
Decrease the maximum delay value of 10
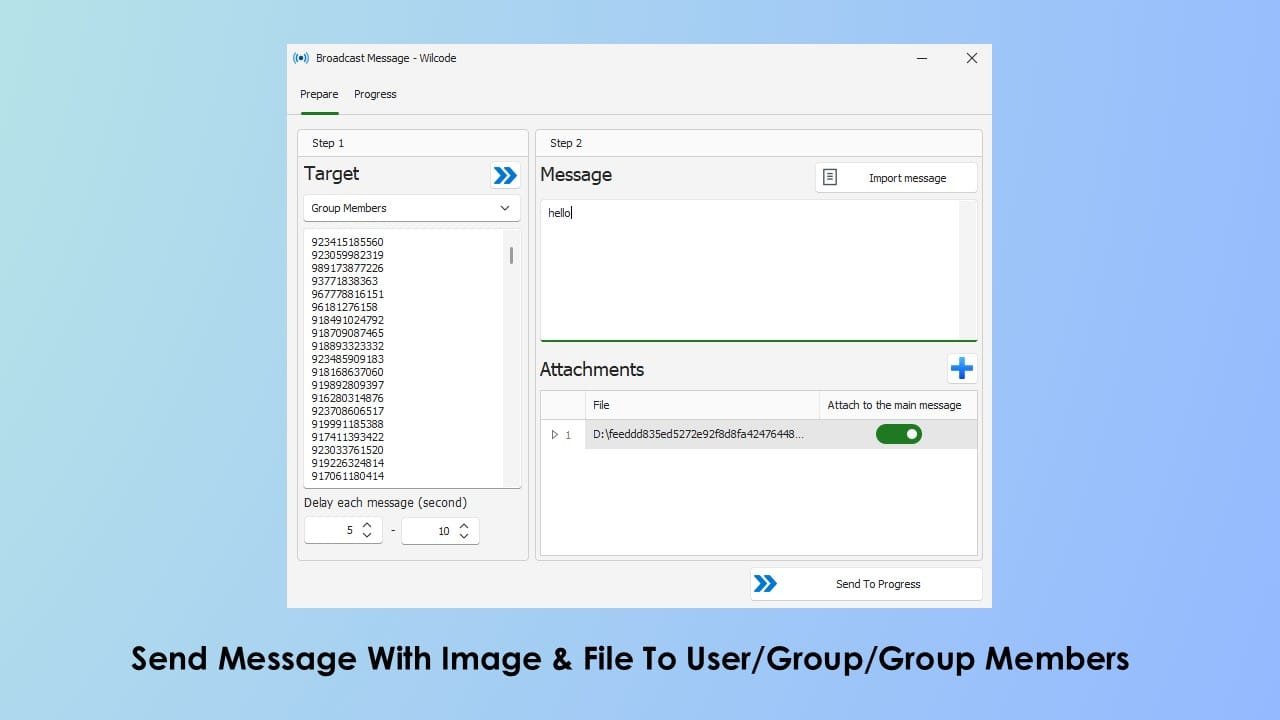point(464,536)
